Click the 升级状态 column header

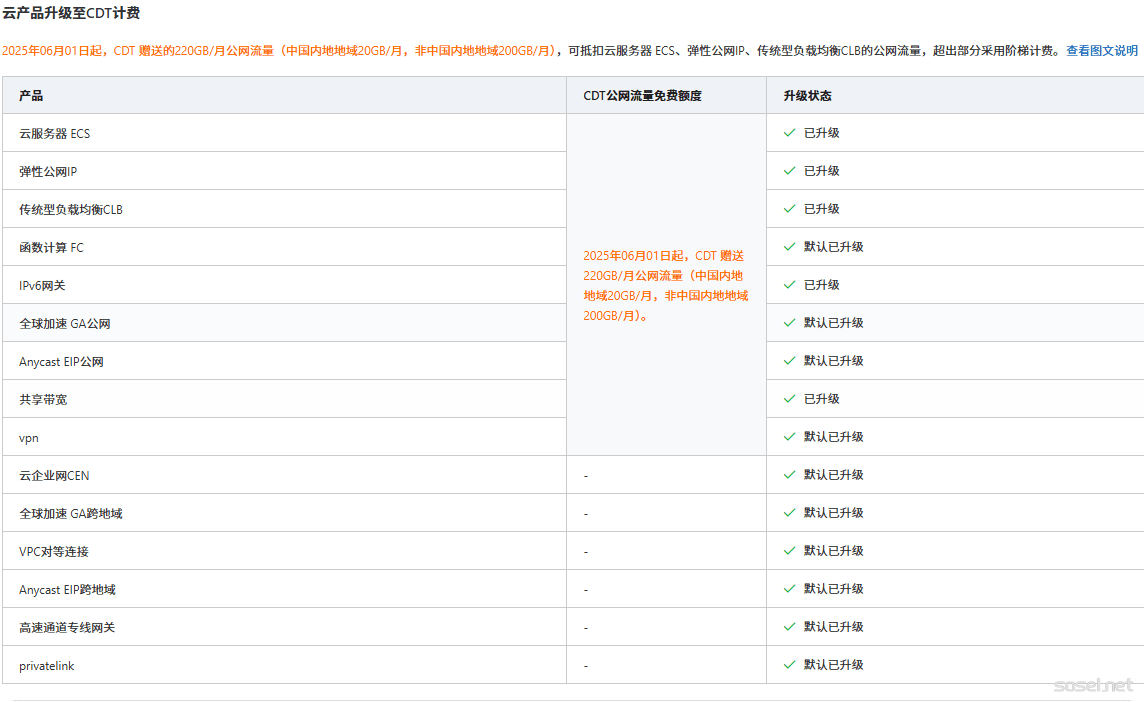click(x=807, y=96)
